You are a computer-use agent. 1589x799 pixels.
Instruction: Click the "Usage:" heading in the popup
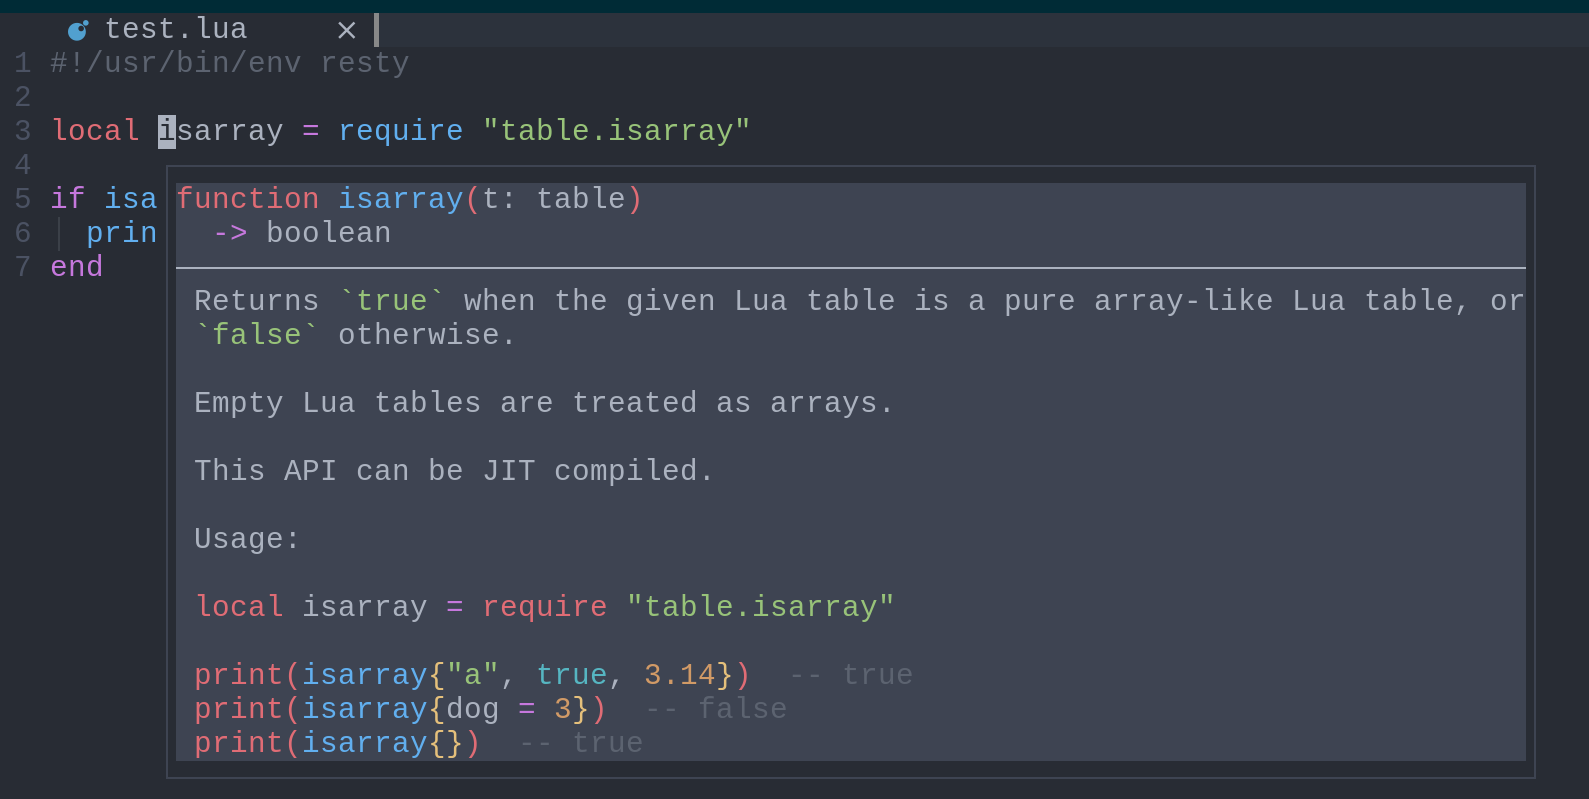pyautogui.click(x=247, y=539)
